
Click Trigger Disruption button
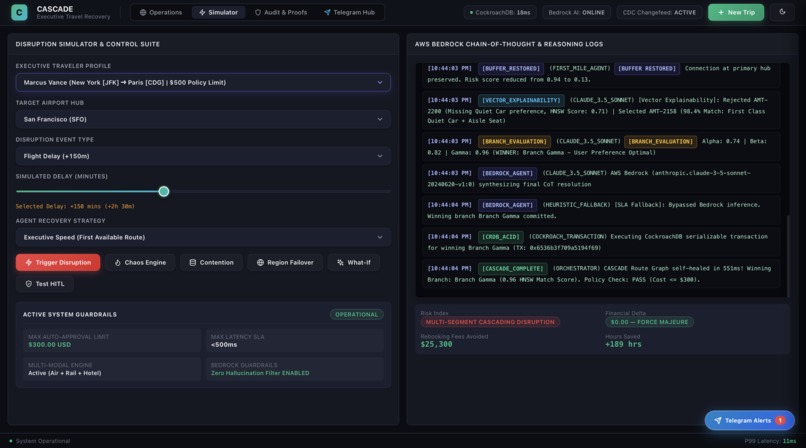coord(58,263)
